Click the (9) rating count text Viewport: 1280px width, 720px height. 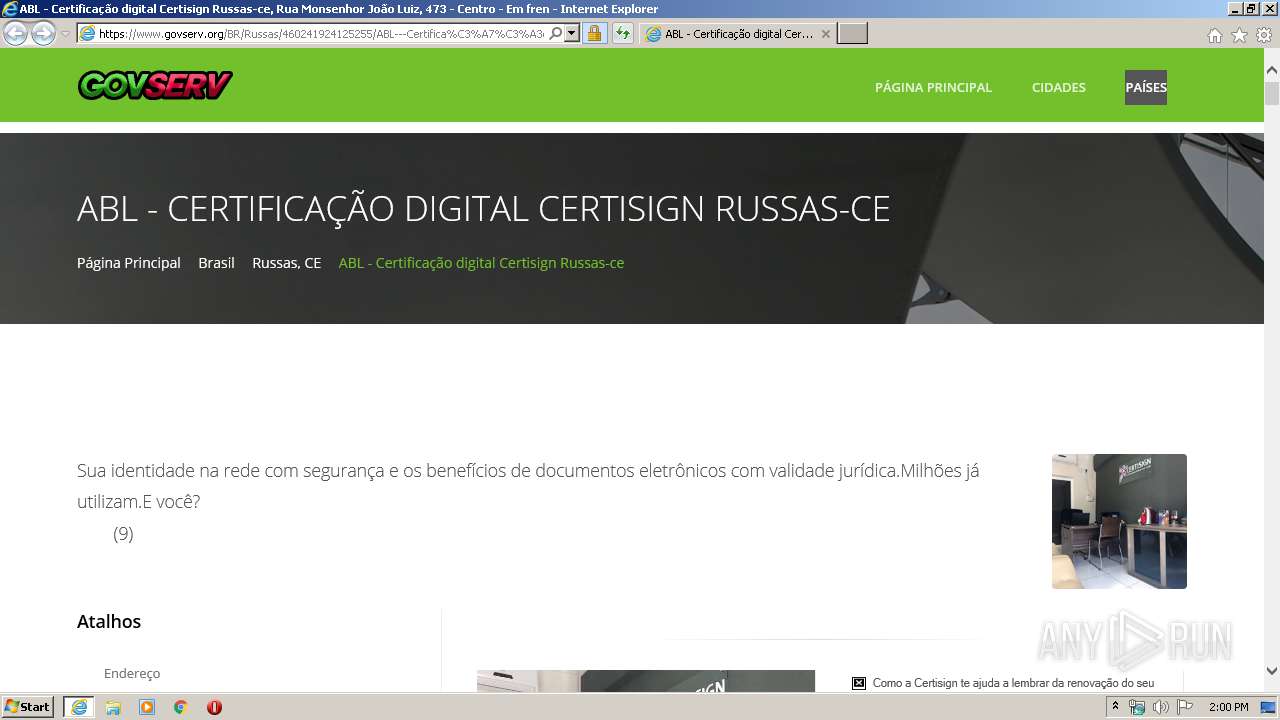tap(123, 534)
